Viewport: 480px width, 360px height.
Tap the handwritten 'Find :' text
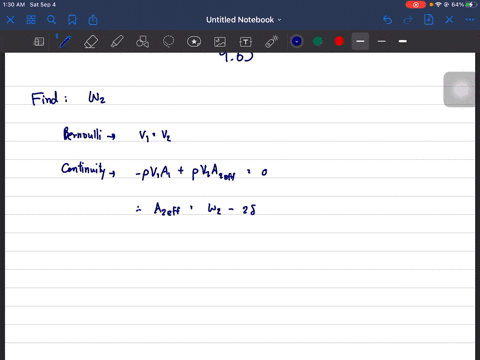pyautogui.click(x=49, y=99)
